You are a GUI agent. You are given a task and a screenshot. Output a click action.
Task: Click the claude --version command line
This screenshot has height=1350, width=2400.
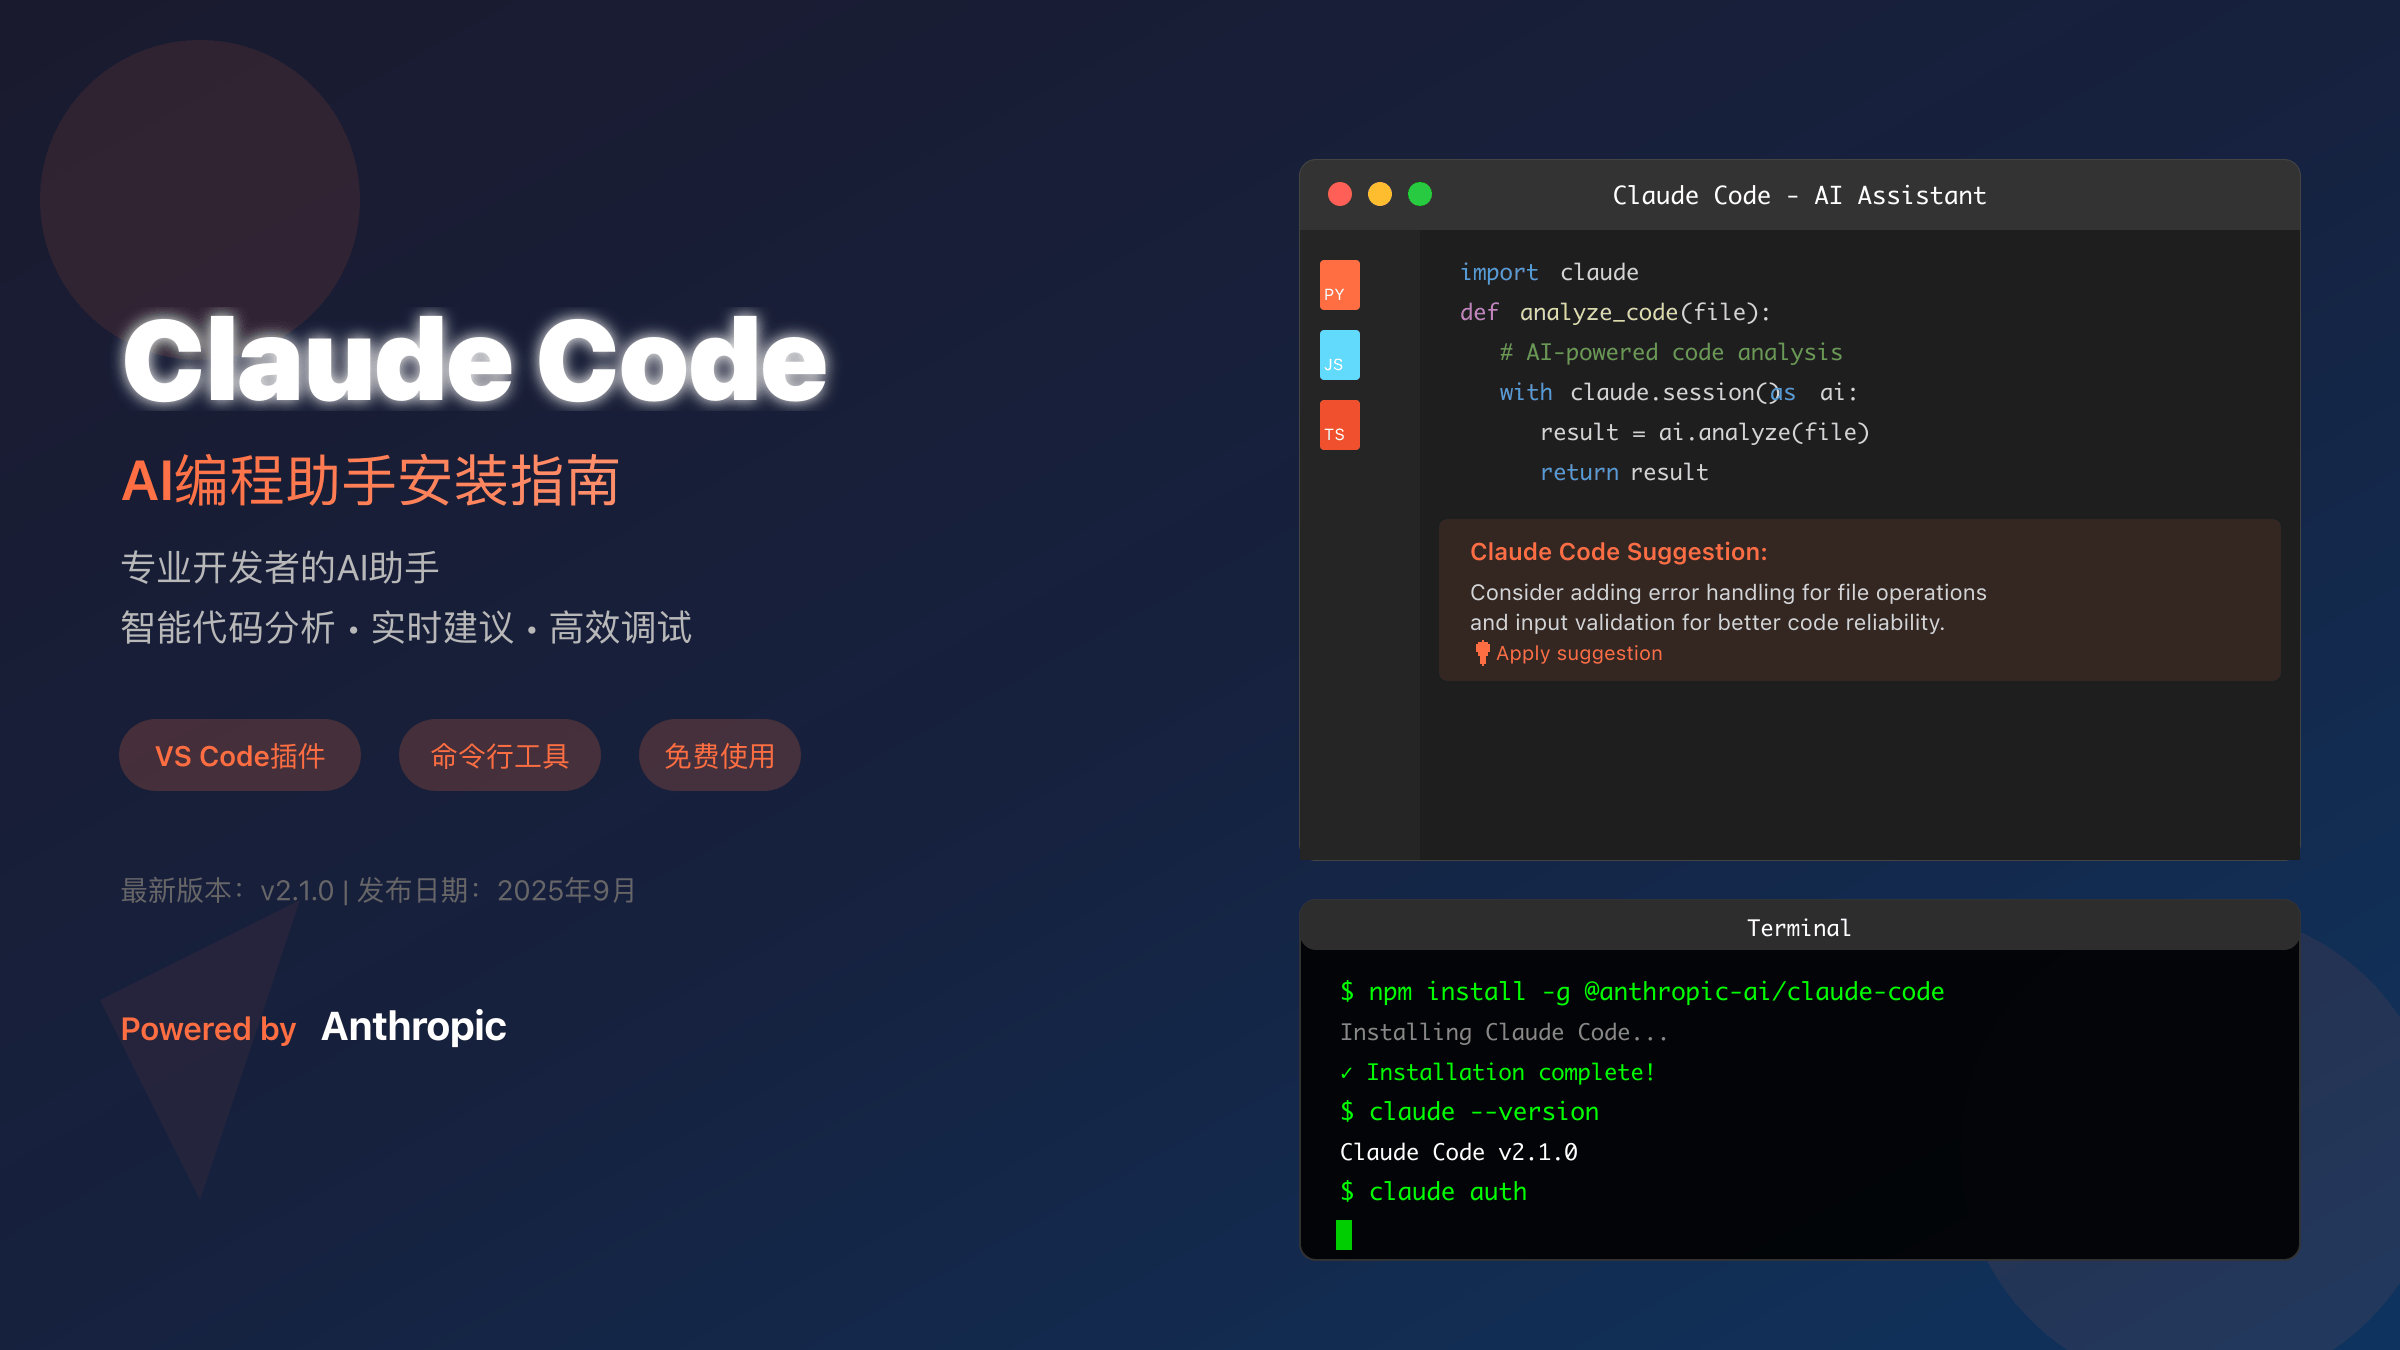(x=1469, y=1112)
